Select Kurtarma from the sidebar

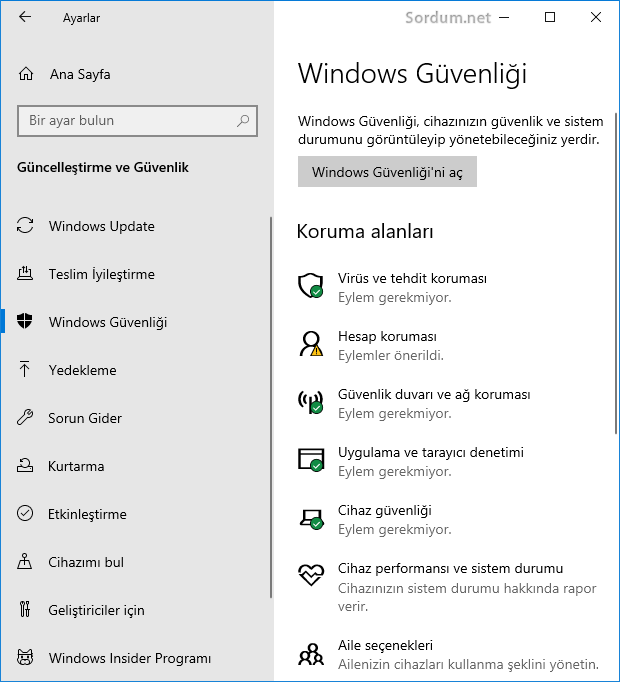76,466
